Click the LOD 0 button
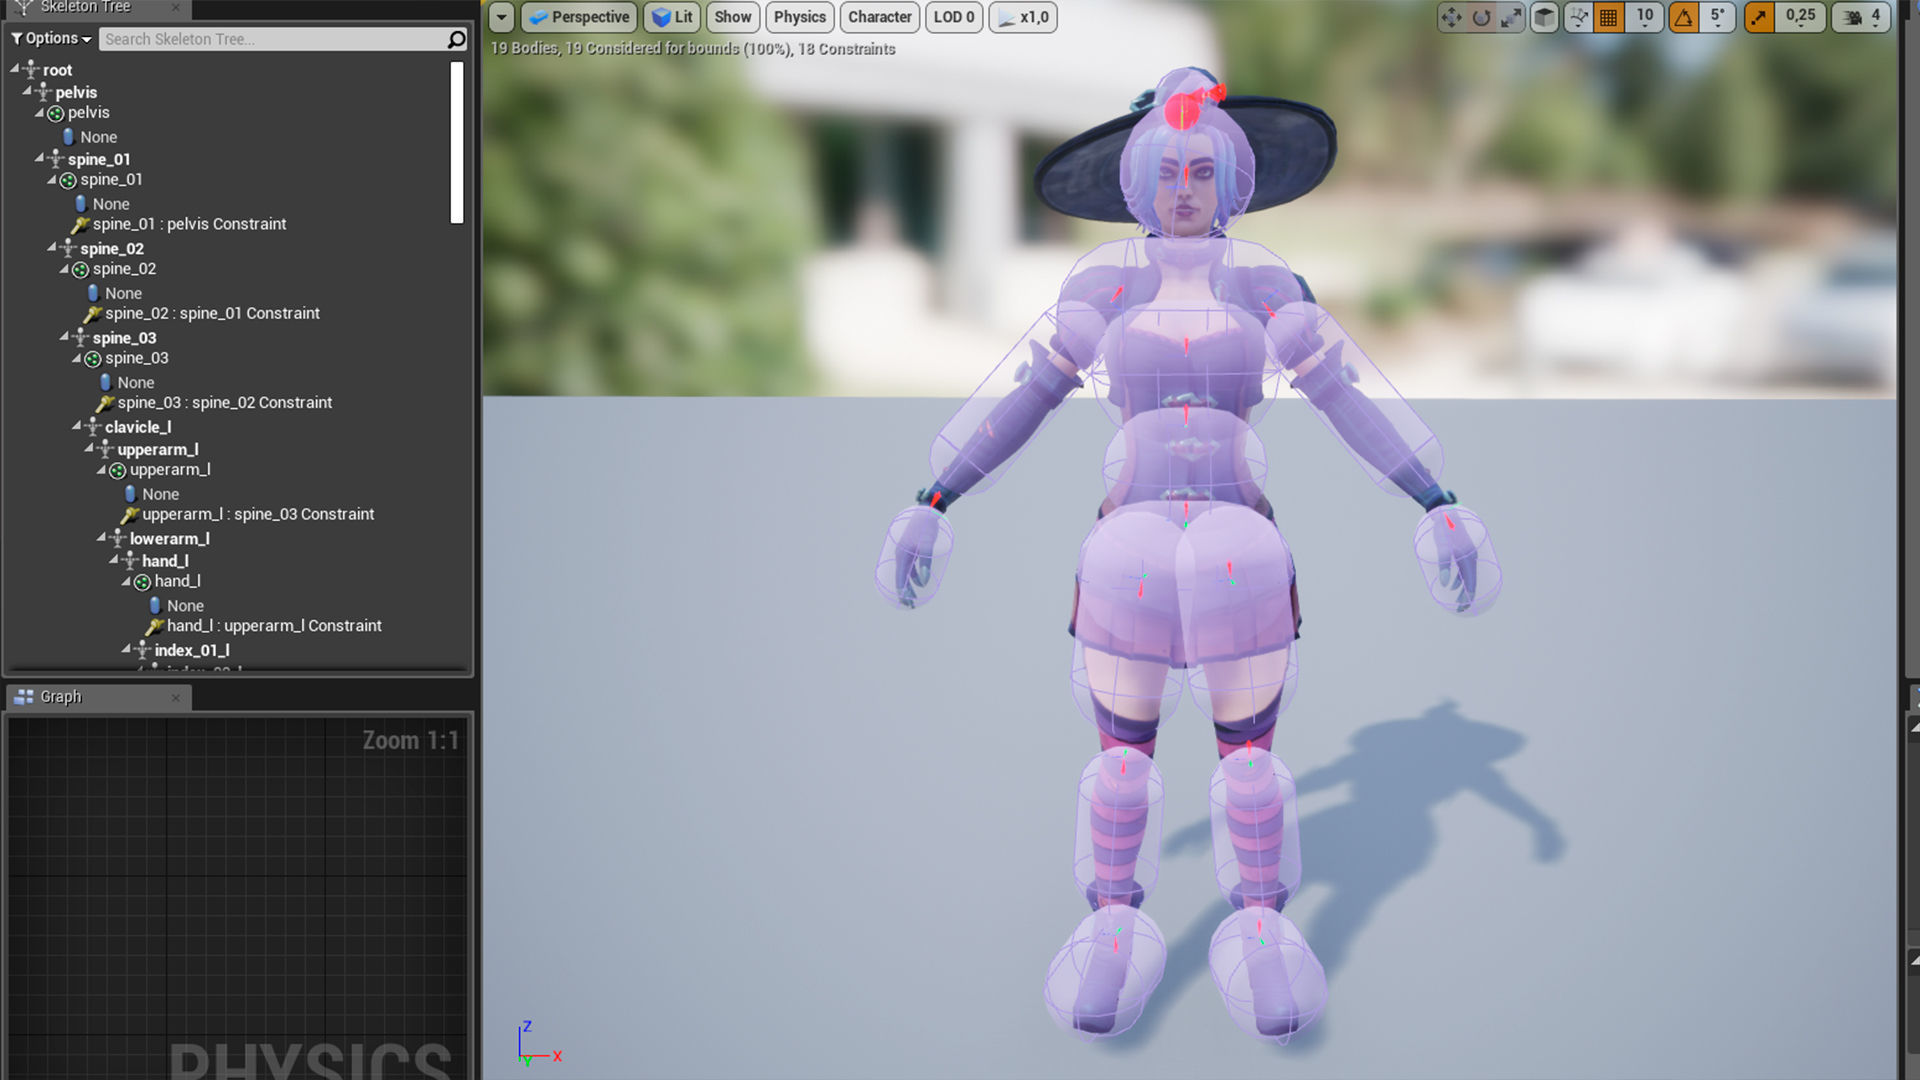Image resolution: width=1920 pixels, height=1080 pixels. (x=953, y=17)
